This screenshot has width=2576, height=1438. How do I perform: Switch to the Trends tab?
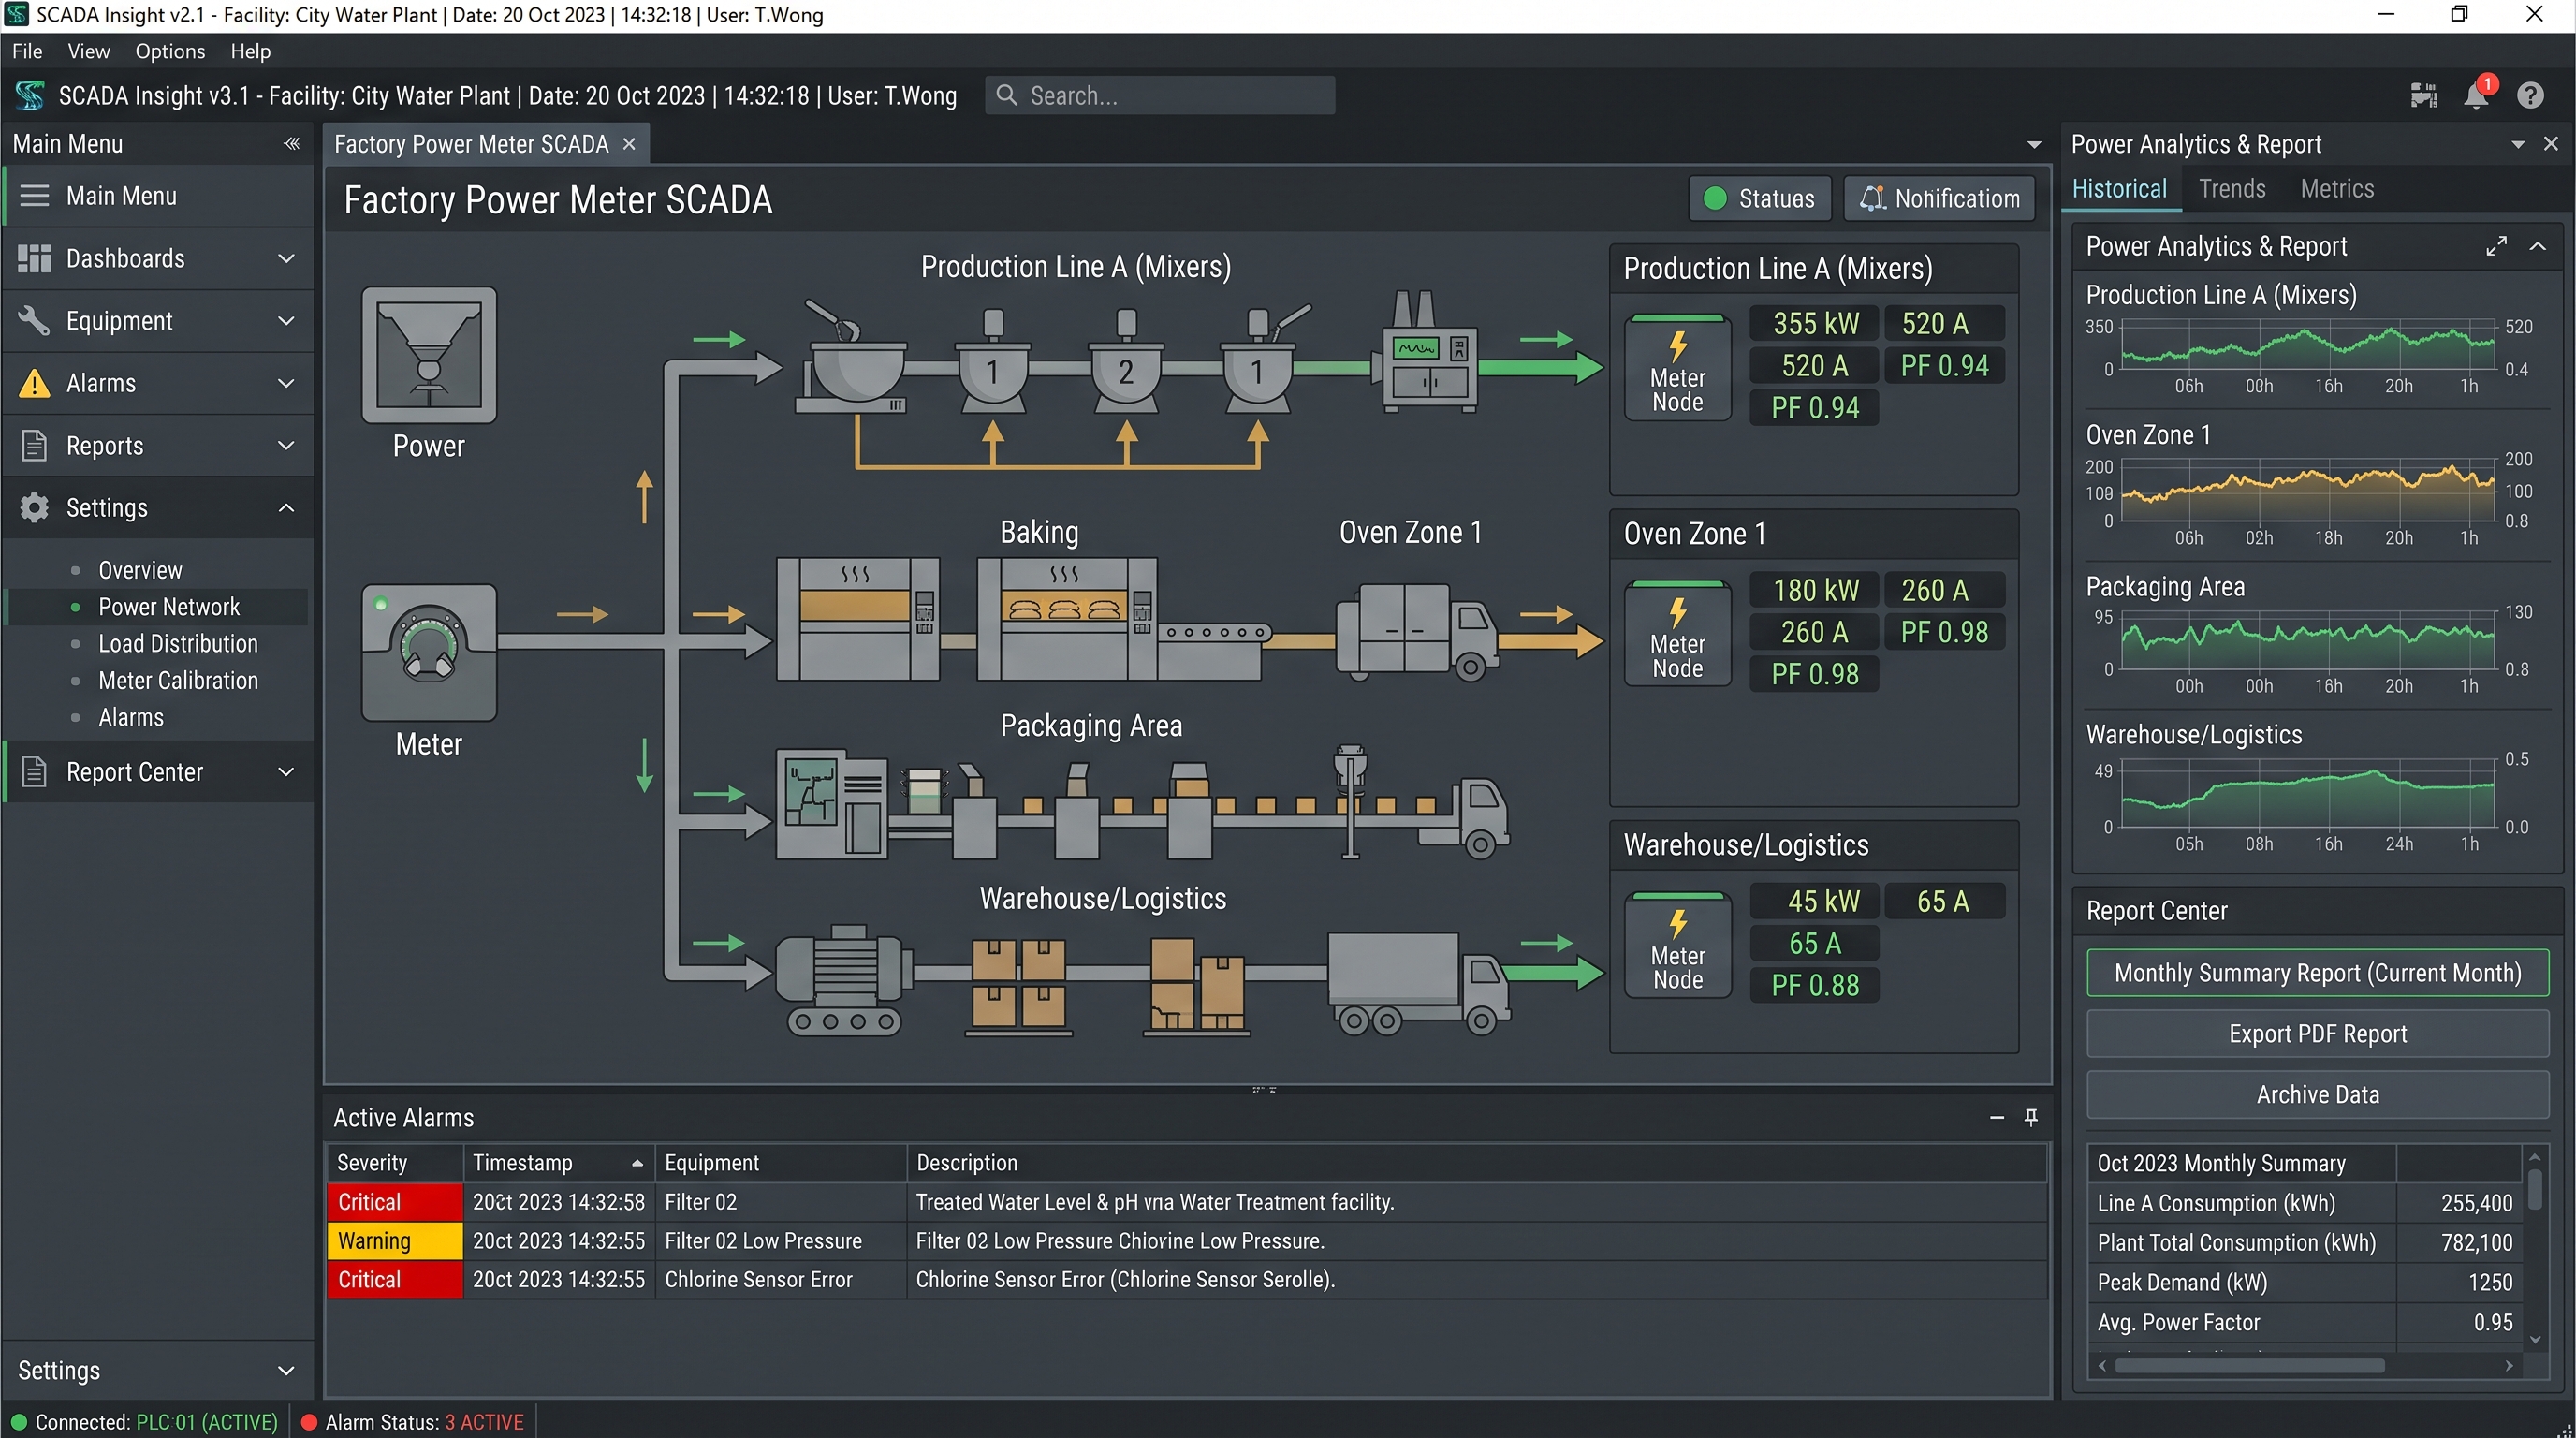pyautogui.click(x=2232, y=188)
